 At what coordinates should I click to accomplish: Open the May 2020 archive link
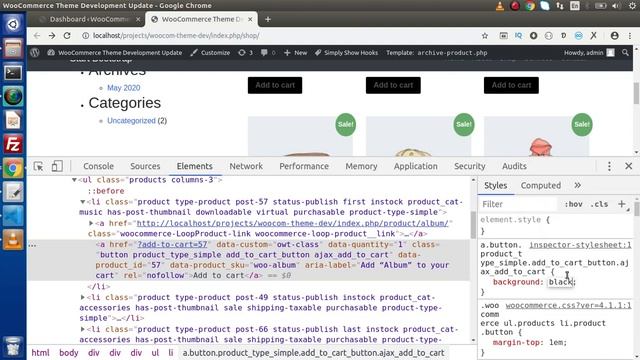(x=124, y=88)
